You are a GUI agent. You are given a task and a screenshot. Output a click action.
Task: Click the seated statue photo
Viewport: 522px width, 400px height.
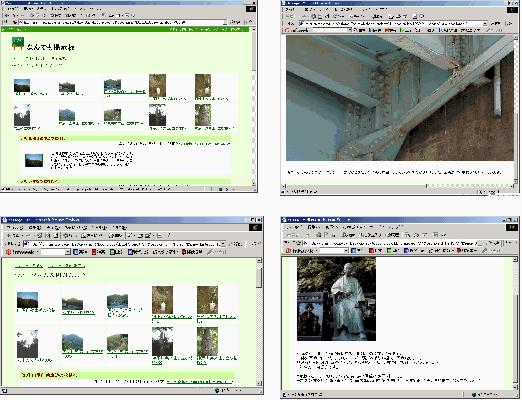pyautogui.click(x=336, y=299)
